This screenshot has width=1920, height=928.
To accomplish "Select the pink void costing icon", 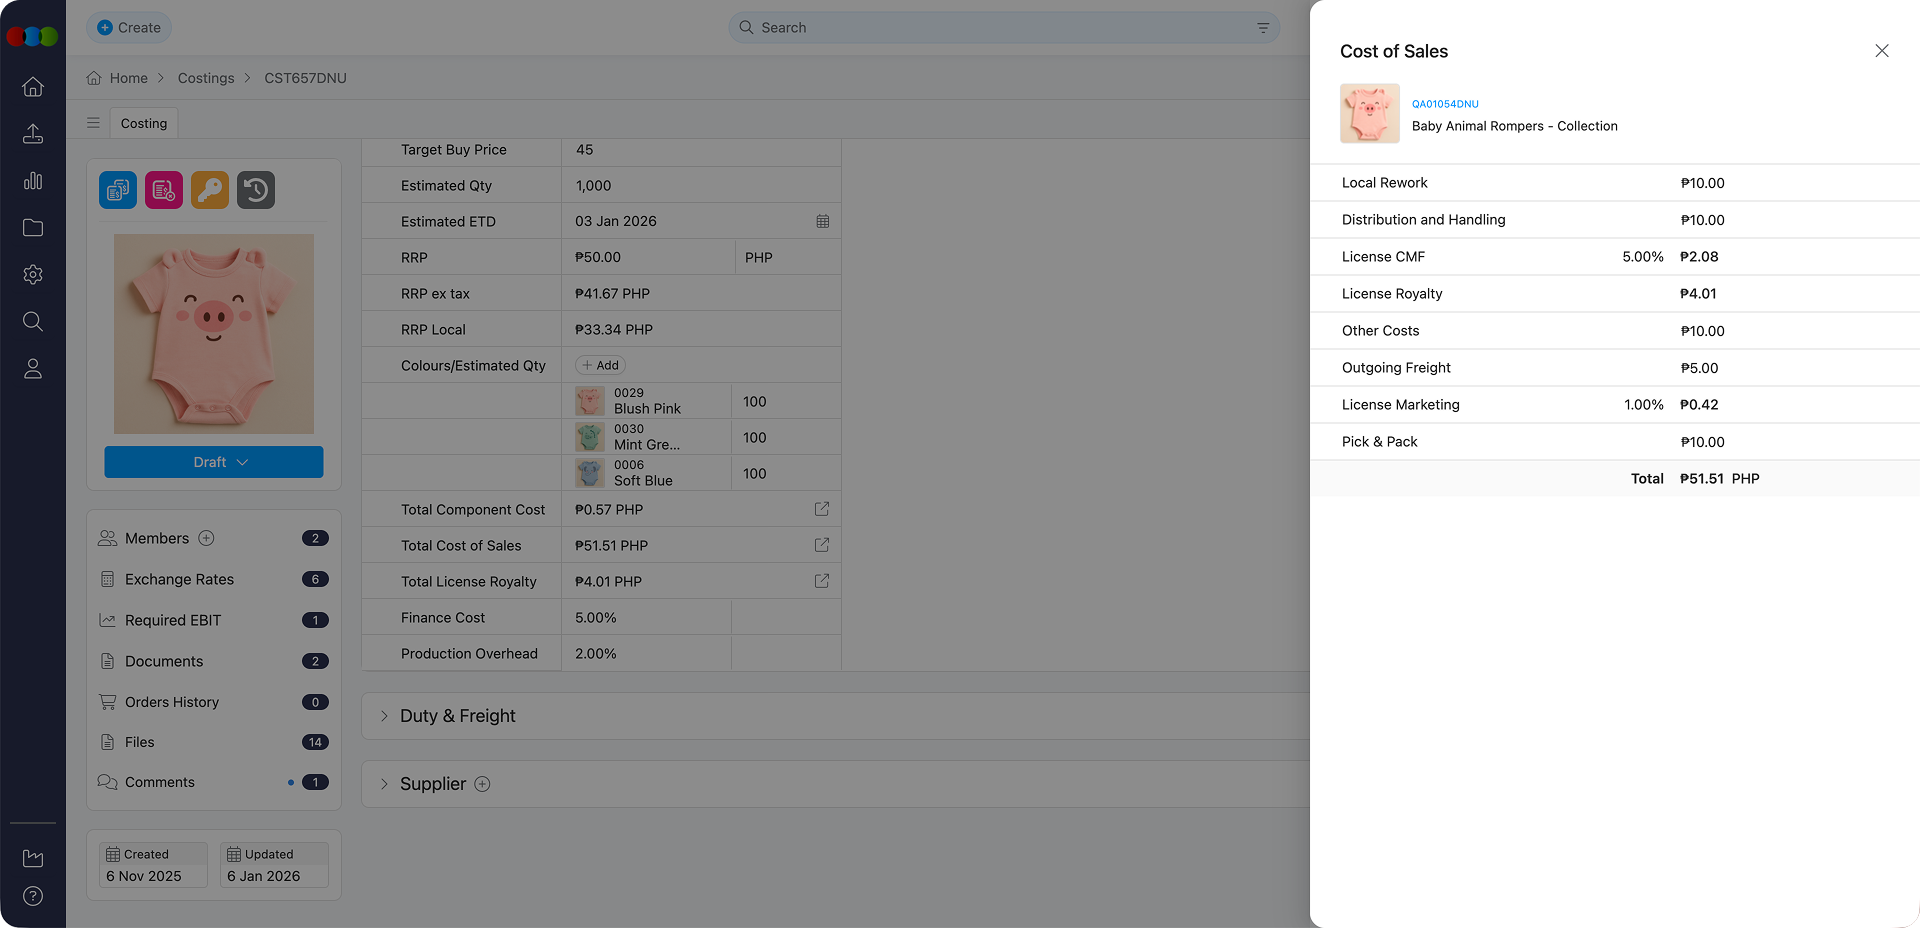I will (163, 190).
